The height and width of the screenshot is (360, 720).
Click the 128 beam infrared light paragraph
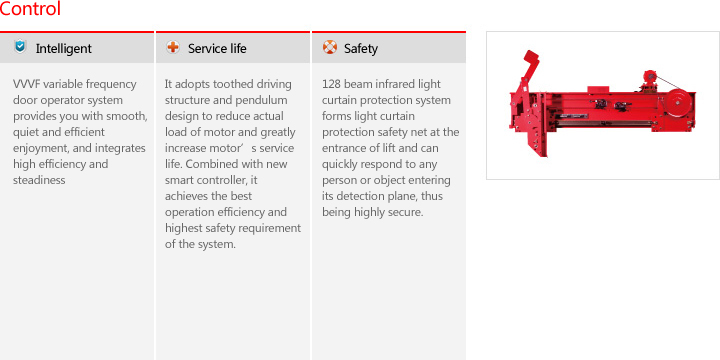point(390,148)
